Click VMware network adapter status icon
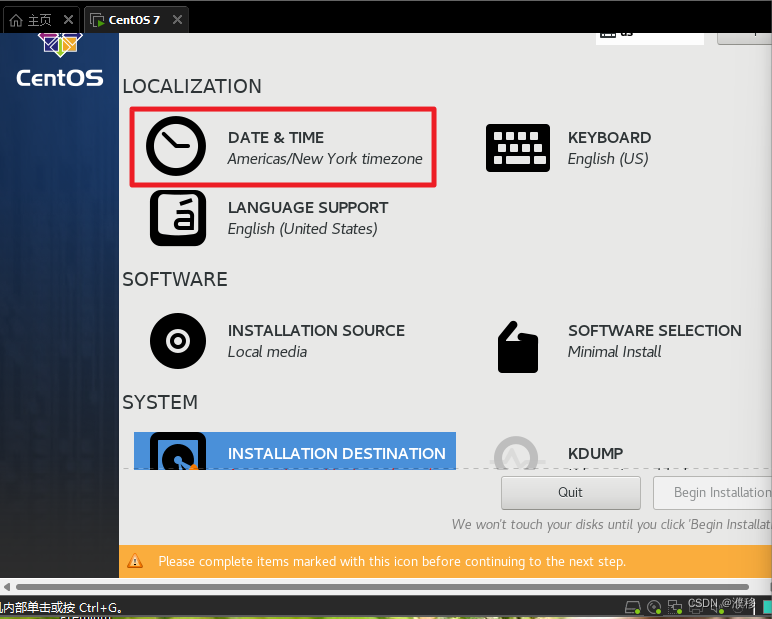772x619 pixels. (x=675, y=607)
